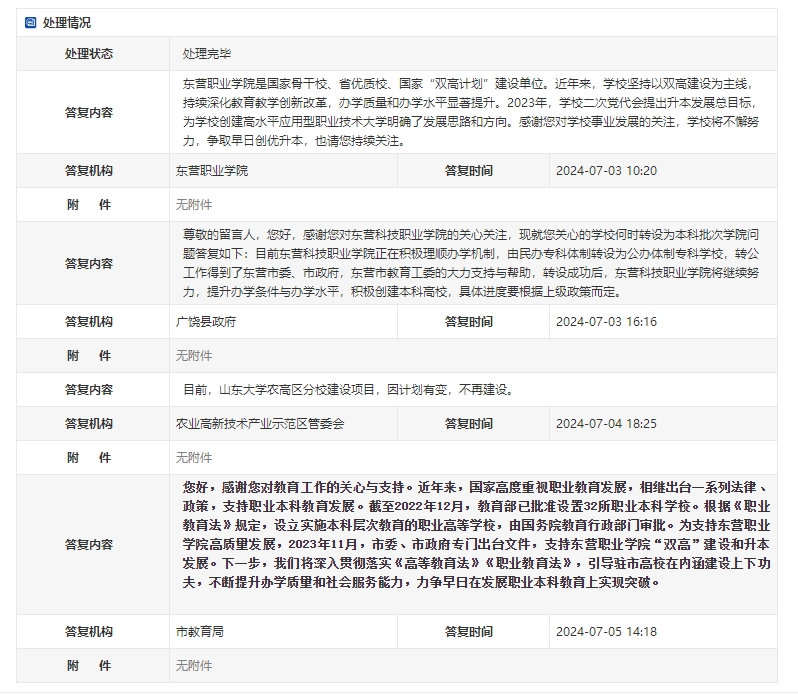The height and width of the screenshot is (694, 798).
Task: Click the 答复时间 label beside 2024-07-05 14:18
Action: pos(469,632)
